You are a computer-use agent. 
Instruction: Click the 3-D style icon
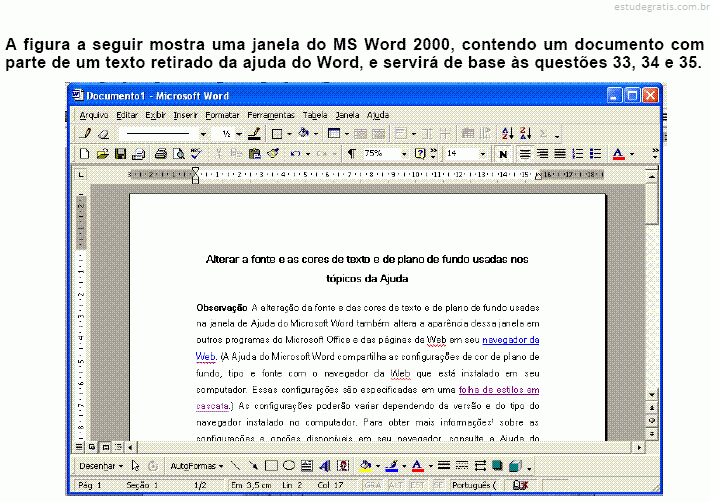515,466
